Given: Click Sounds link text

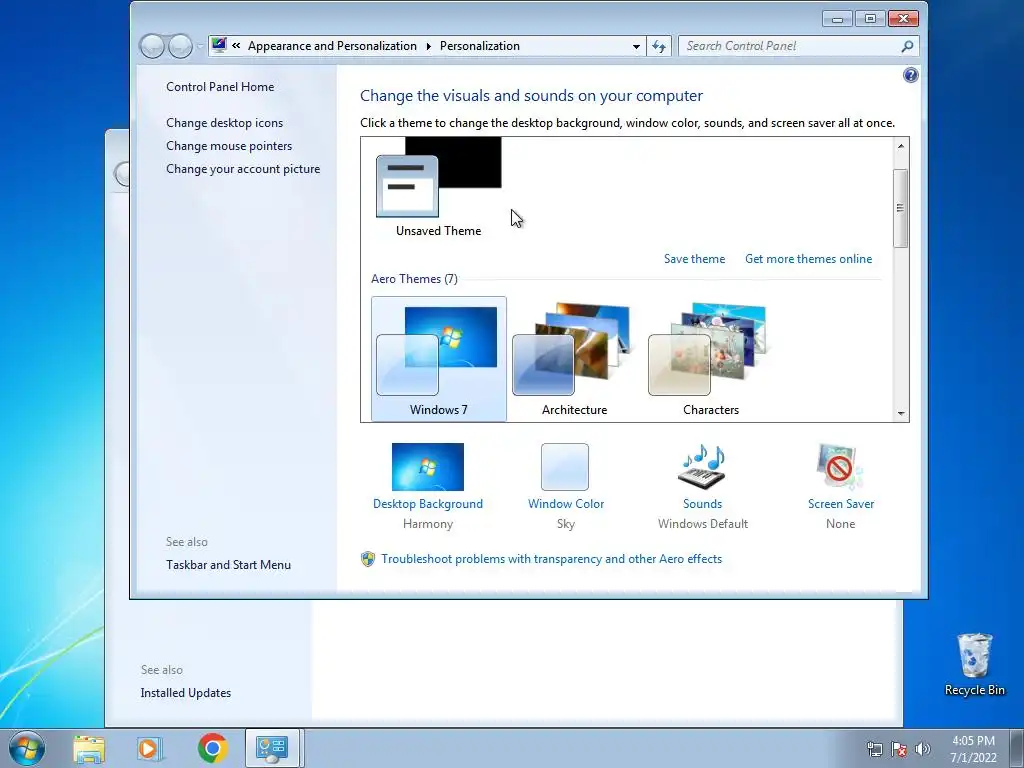Looking at the screenshot, I should (x=703, y=504).
